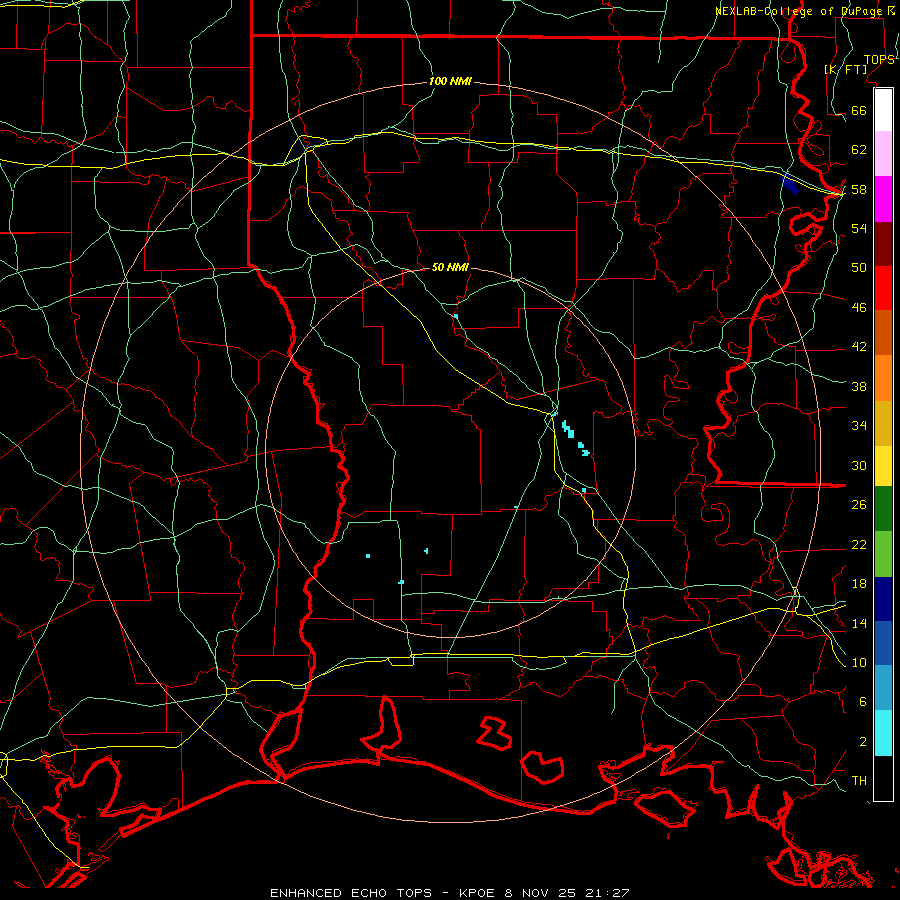Click the gold 34 kft legend swatch
Viewport: 900px width, 900px height.
click(883, 423)
